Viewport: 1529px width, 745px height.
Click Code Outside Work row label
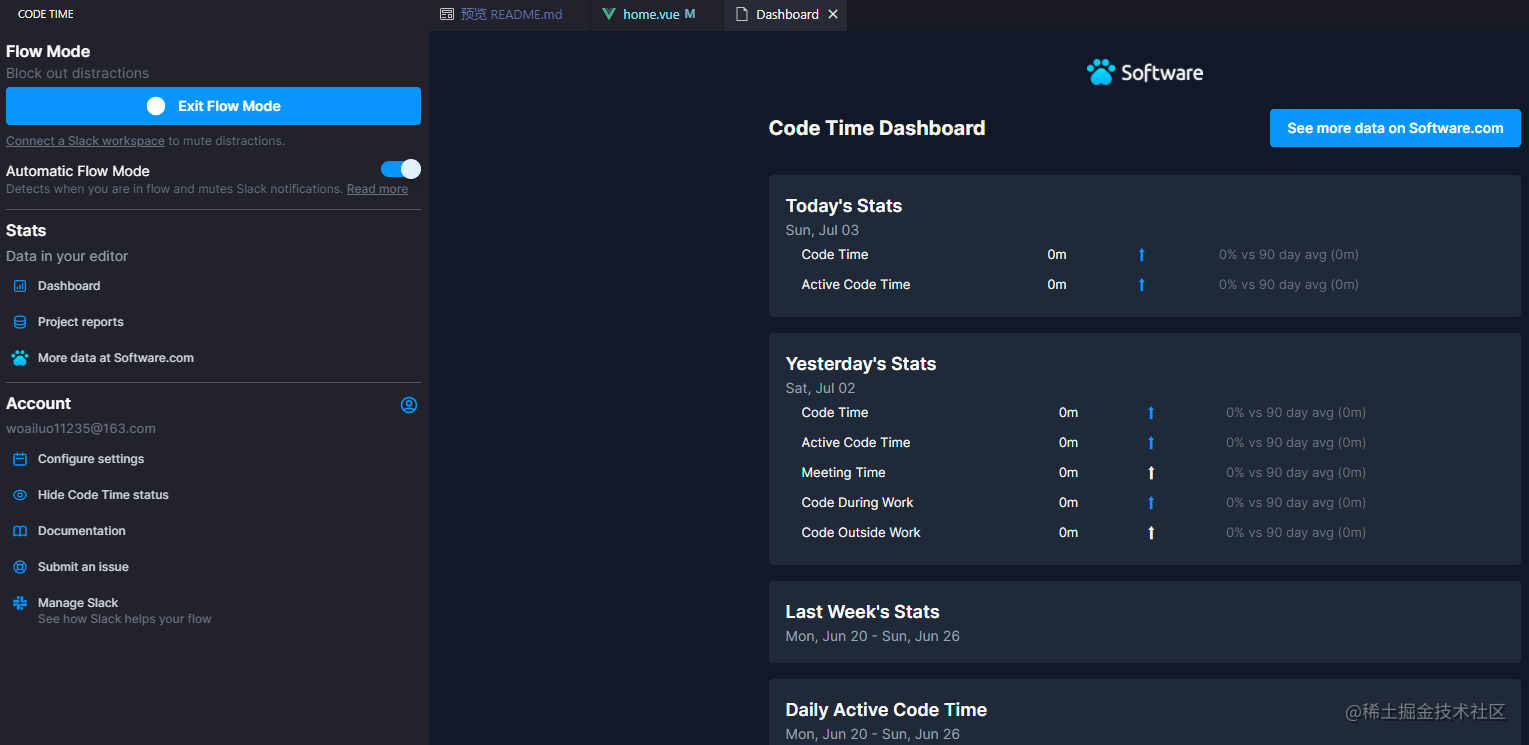[x=861, y=533]
